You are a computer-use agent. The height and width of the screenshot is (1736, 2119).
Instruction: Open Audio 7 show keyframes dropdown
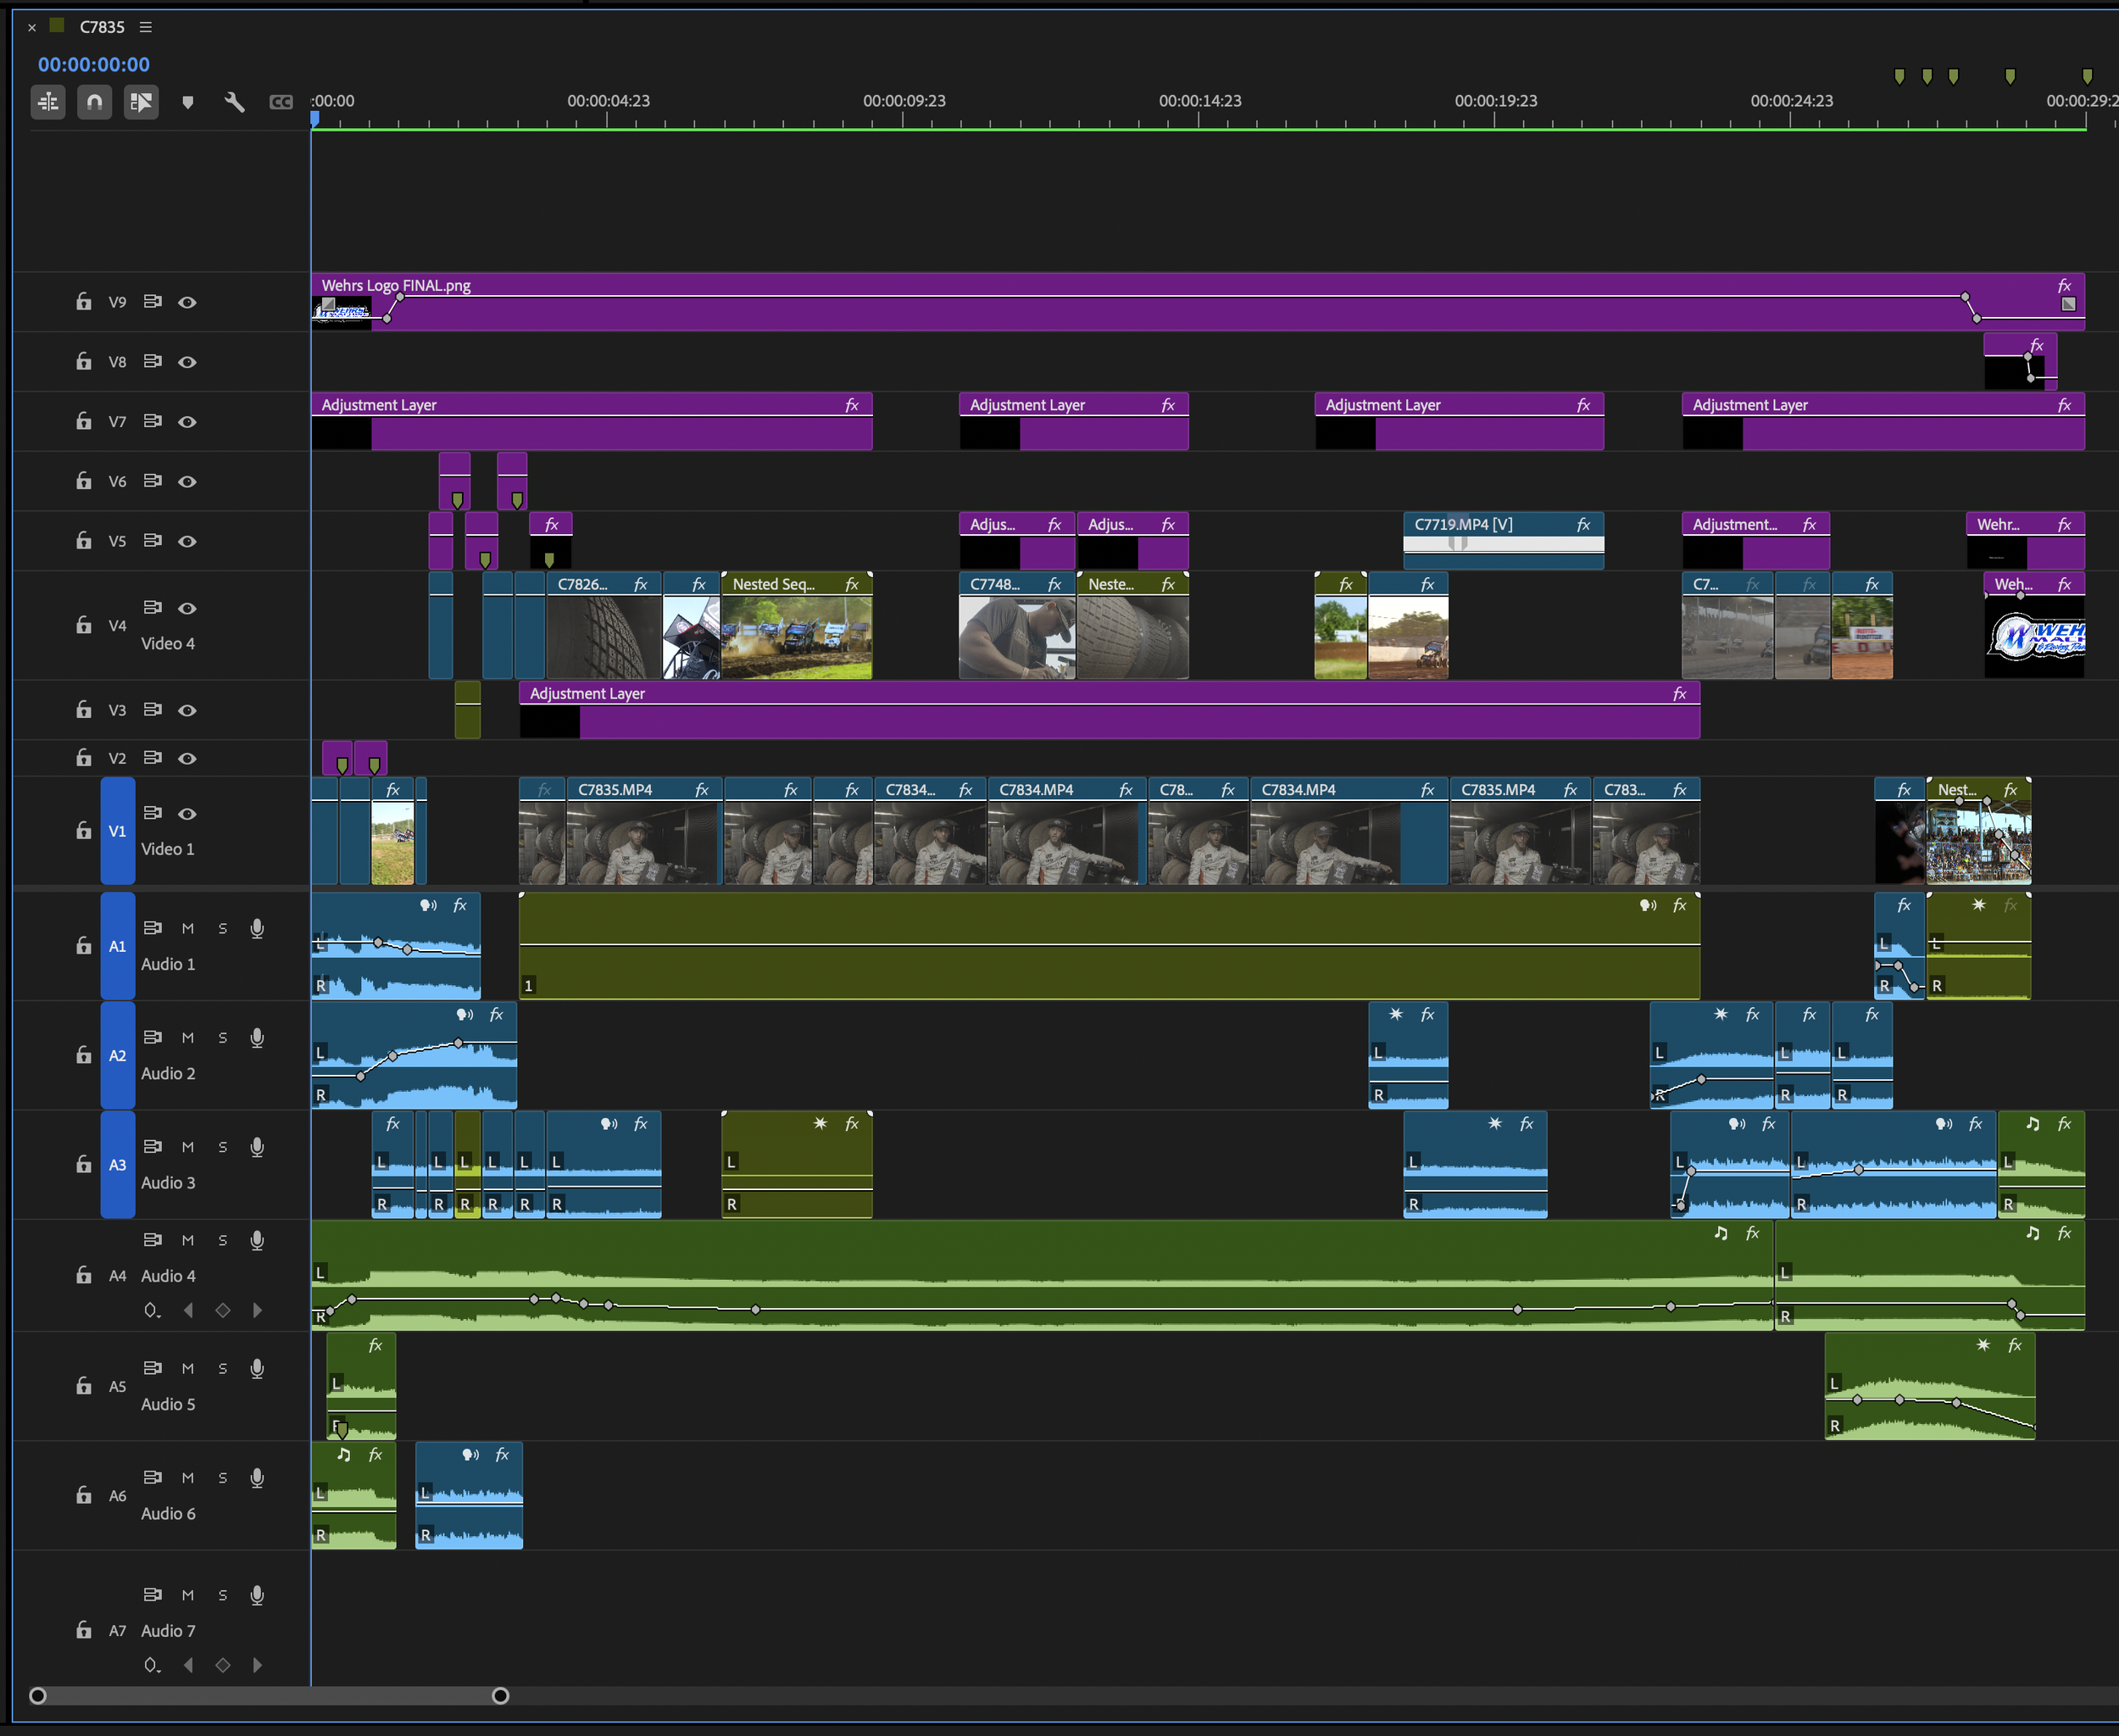tap(152, 1665)
